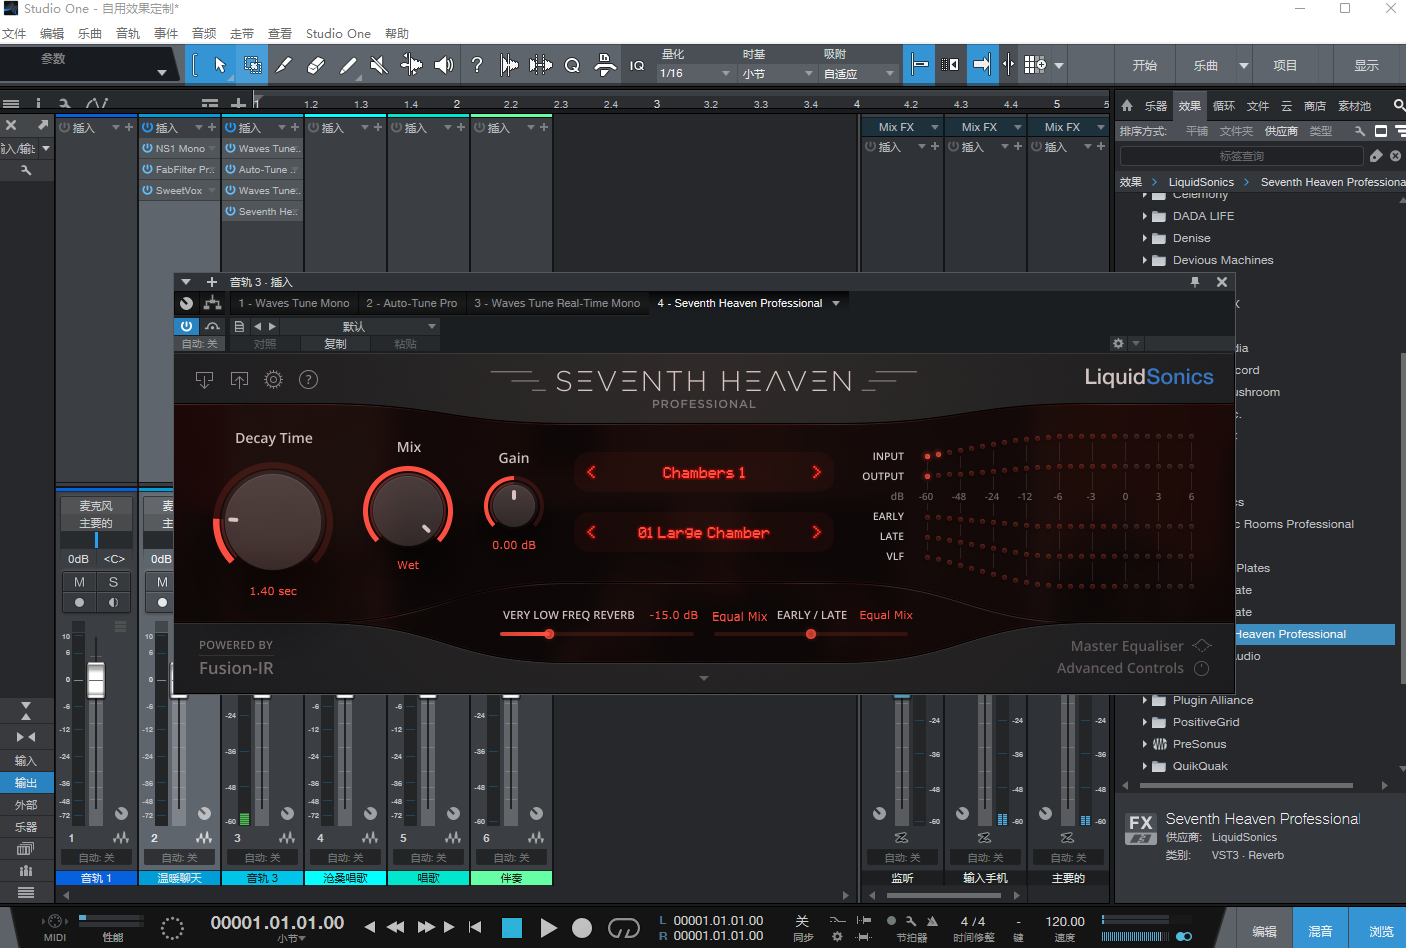This screenshot has height=948, width=1406.
Task: Click the Record button in transport
Action: click(x=582, y=928)
